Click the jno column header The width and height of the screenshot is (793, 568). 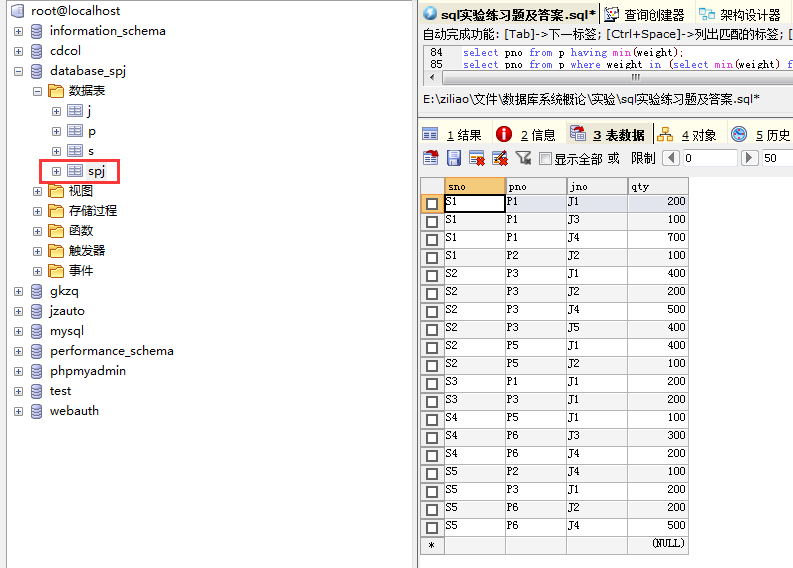click(x=597, y=187)
